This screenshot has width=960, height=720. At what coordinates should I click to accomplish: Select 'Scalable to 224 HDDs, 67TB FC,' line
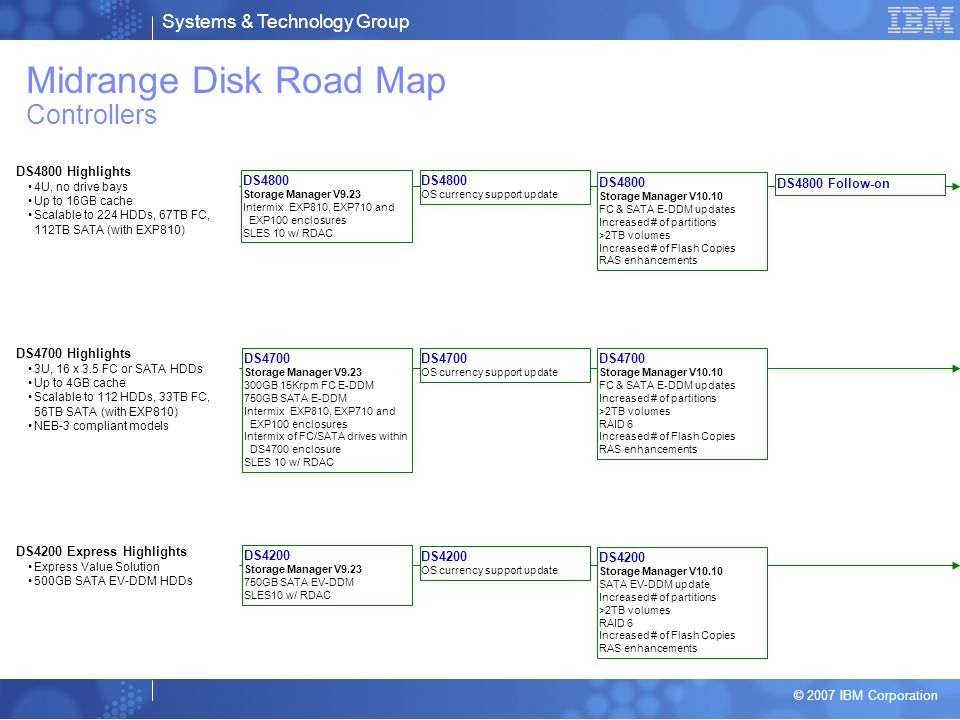click(122, 215)
